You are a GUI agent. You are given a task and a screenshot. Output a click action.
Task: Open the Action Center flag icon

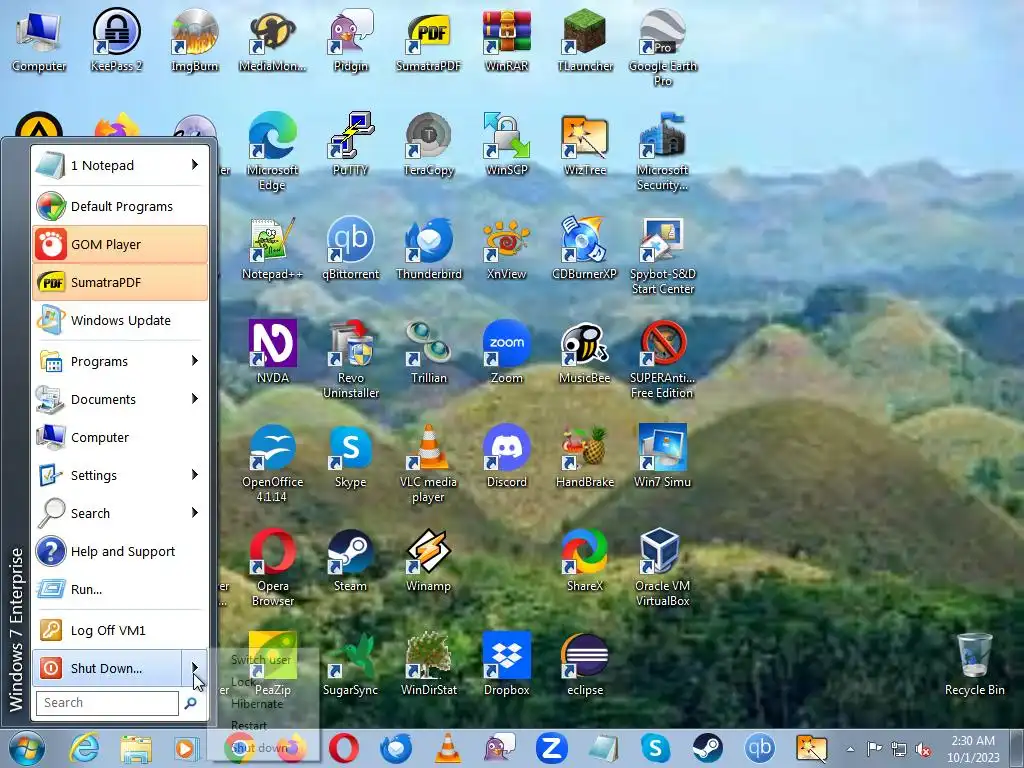874,748
